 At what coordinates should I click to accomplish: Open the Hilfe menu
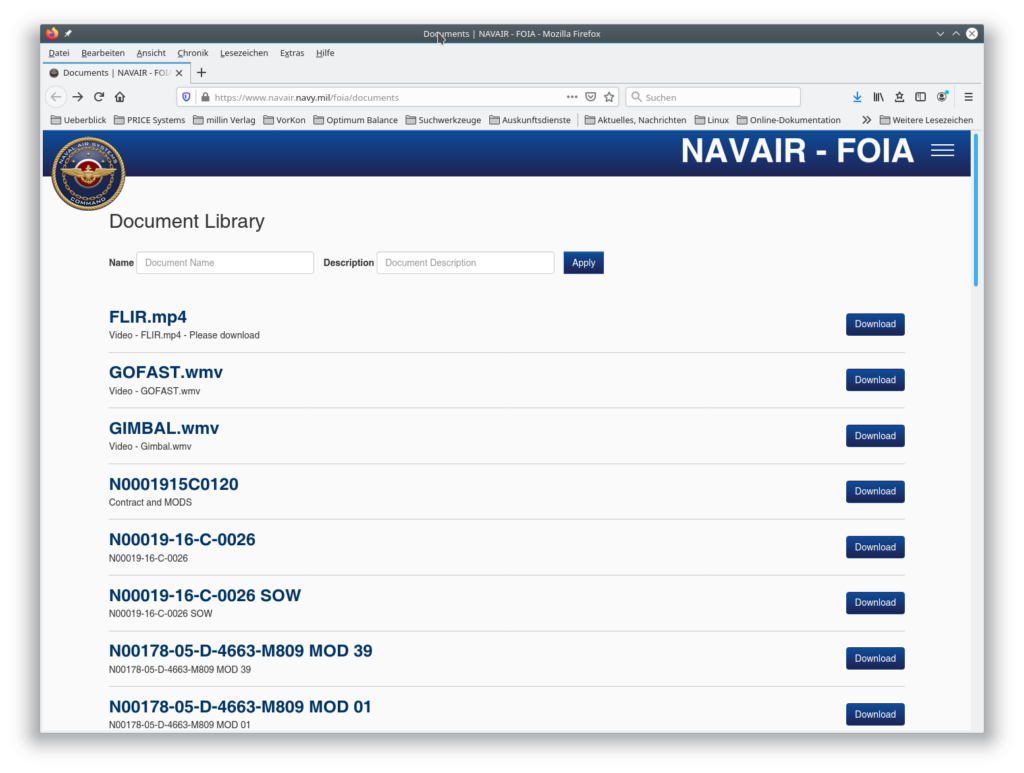pos(325,53)
